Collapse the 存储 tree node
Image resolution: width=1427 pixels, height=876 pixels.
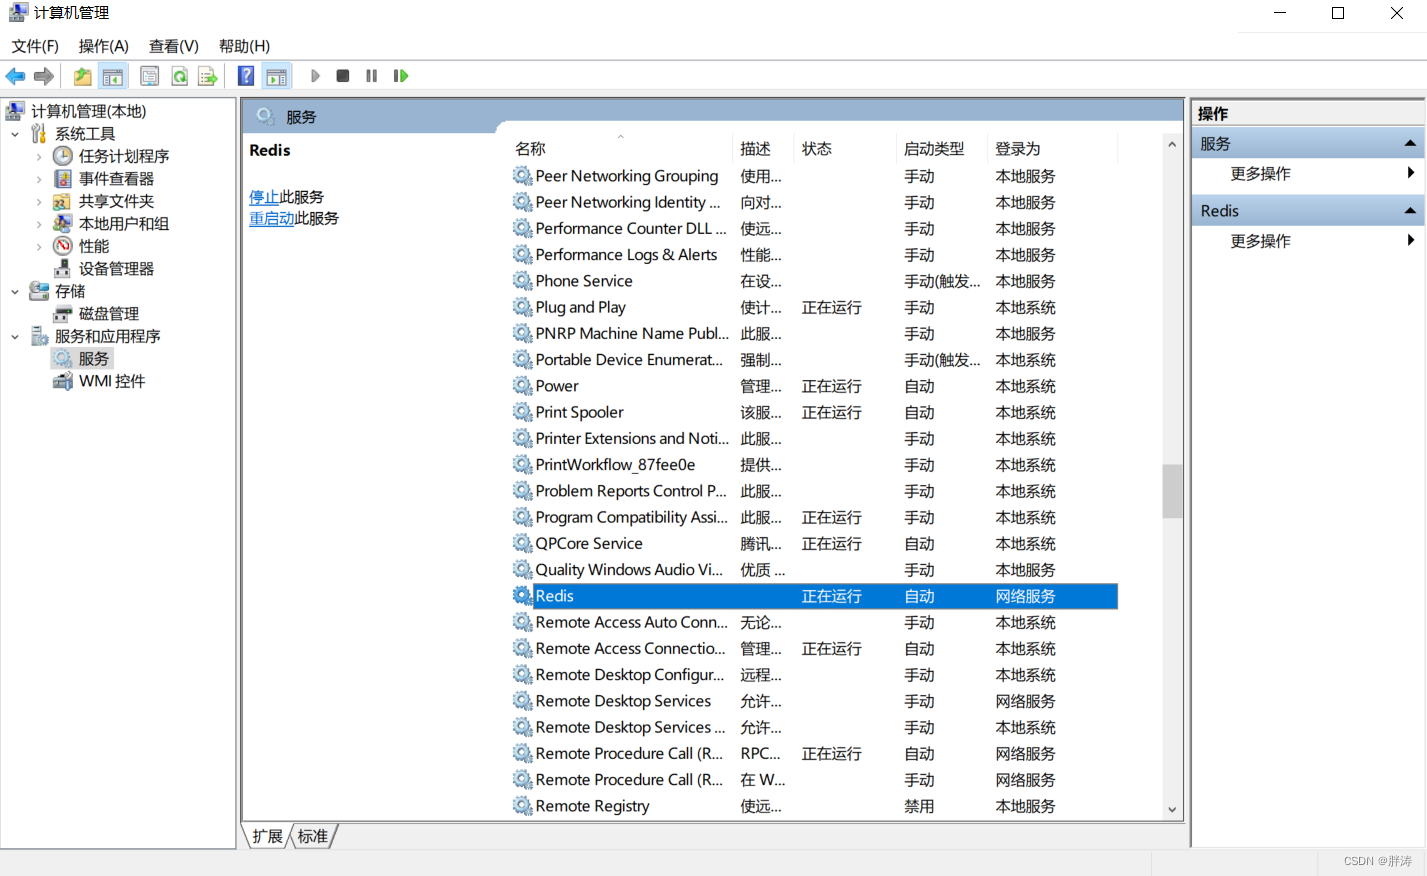click(15, 291)
